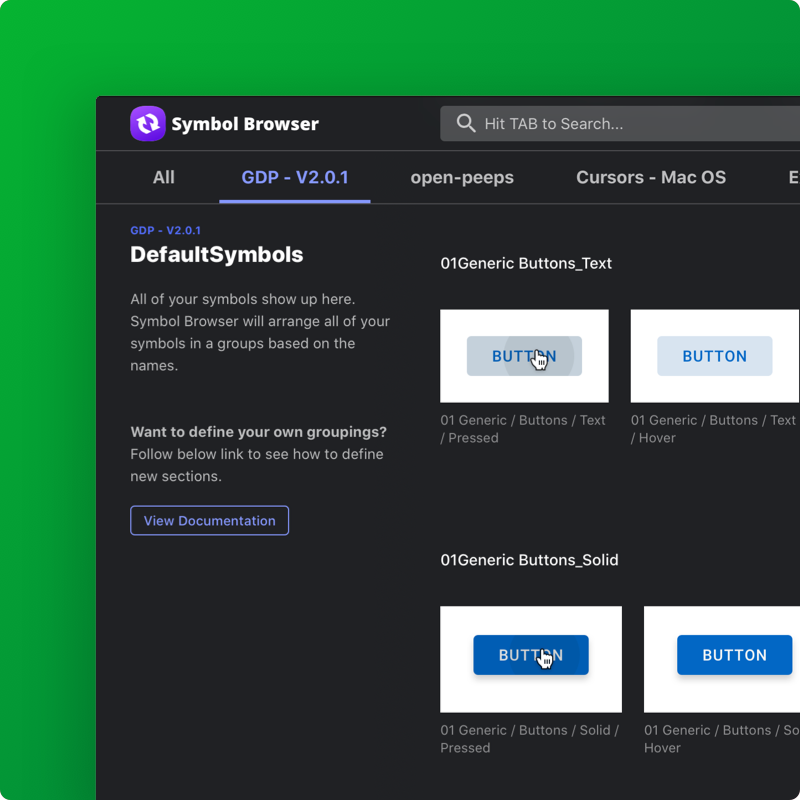Click the light BUTTON element in Text Hover preview
800x800 pixels.
click(x=714, y=356)
